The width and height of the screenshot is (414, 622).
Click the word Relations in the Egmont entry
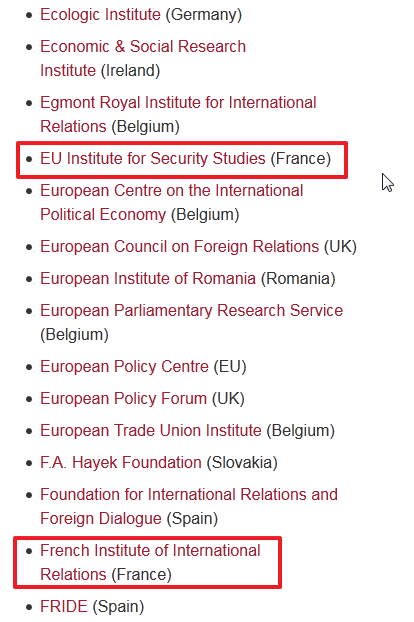coord(73,127)
